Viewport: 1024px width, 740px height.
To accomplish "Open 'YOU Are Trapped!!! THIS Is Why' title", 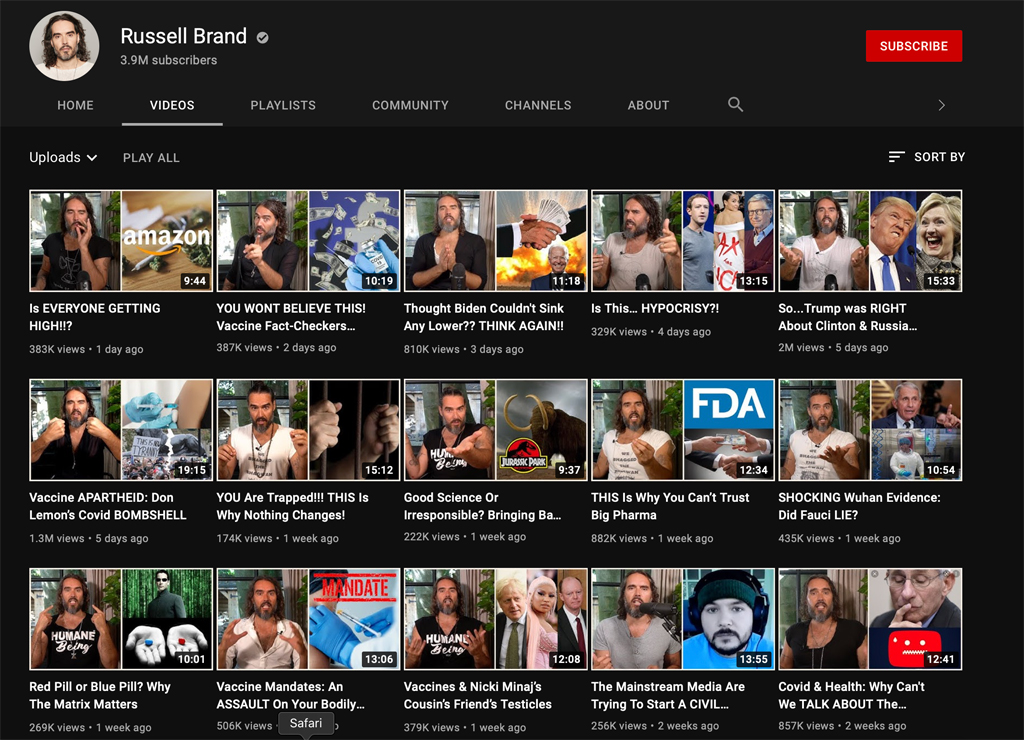I will [292, 506].
